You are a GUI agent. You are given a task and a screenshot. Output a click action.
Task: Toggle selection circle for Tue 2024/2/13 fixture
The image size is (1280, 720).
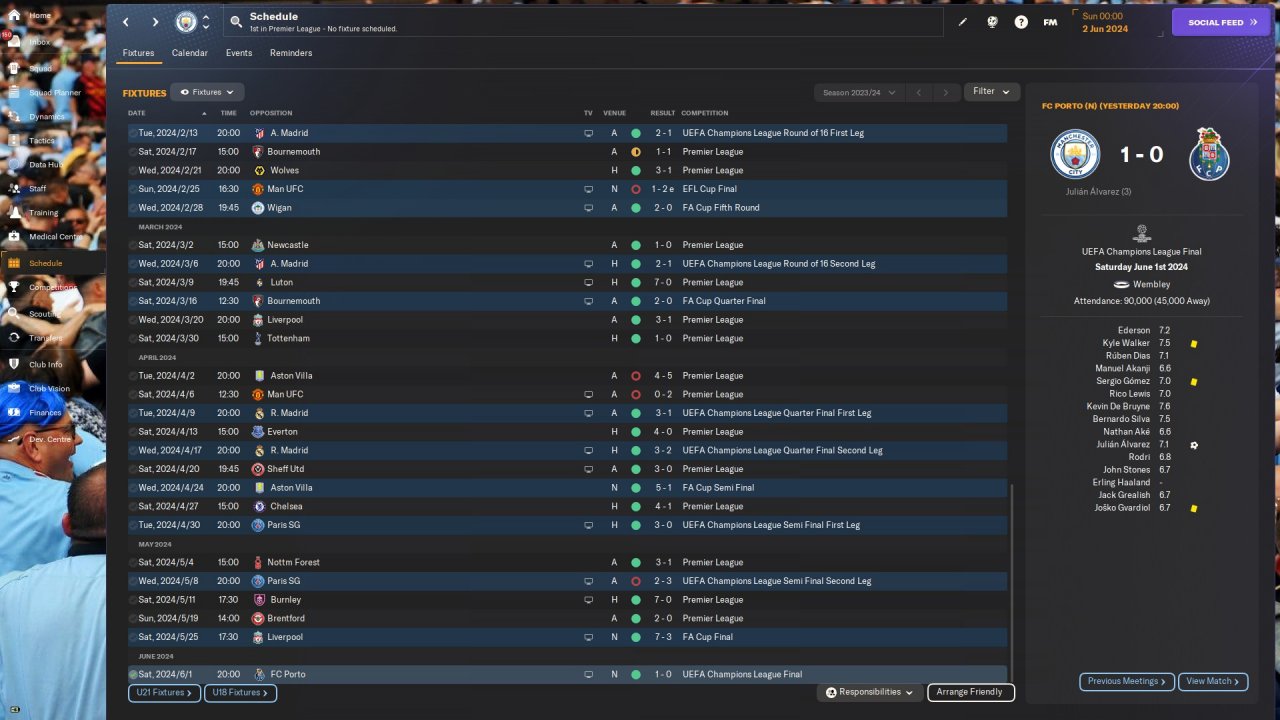[133, 133]
